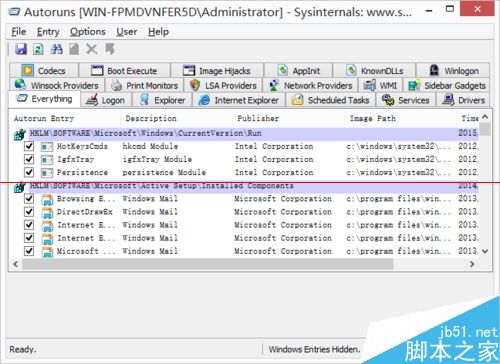Open the Drivers tab
The height and width of the screenshot is (364, 500).
coord(463,100)
